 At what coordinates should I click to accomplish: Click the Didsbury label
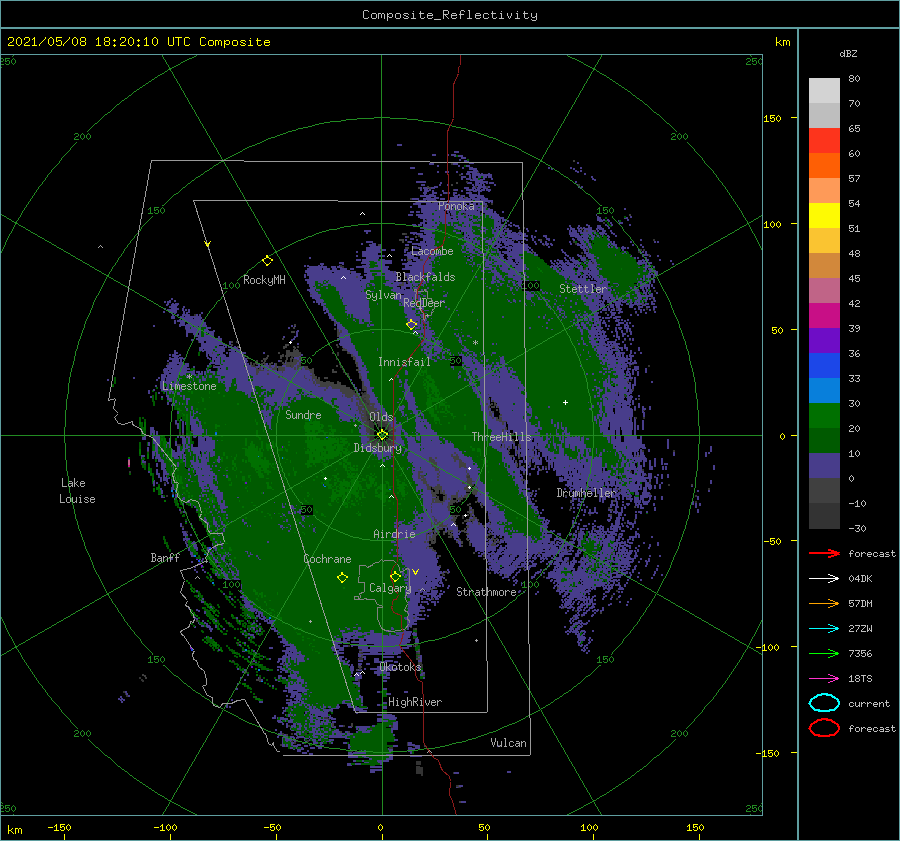click(x=378, y=448)
